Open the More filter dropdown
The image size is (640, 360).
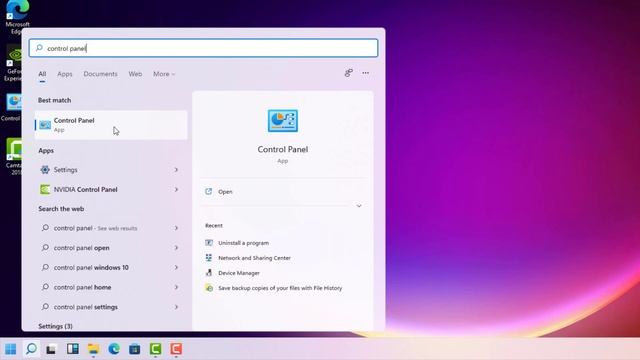click(164, 74)
